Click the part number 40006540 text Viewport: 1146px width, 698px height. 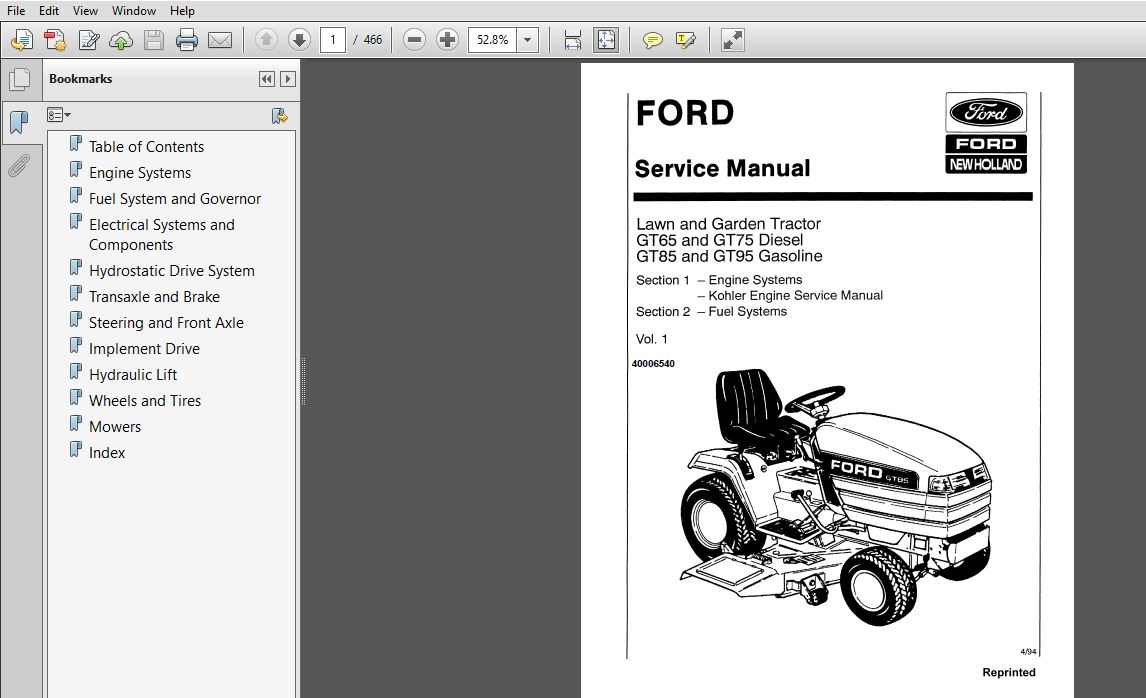(x=653, y=363)
